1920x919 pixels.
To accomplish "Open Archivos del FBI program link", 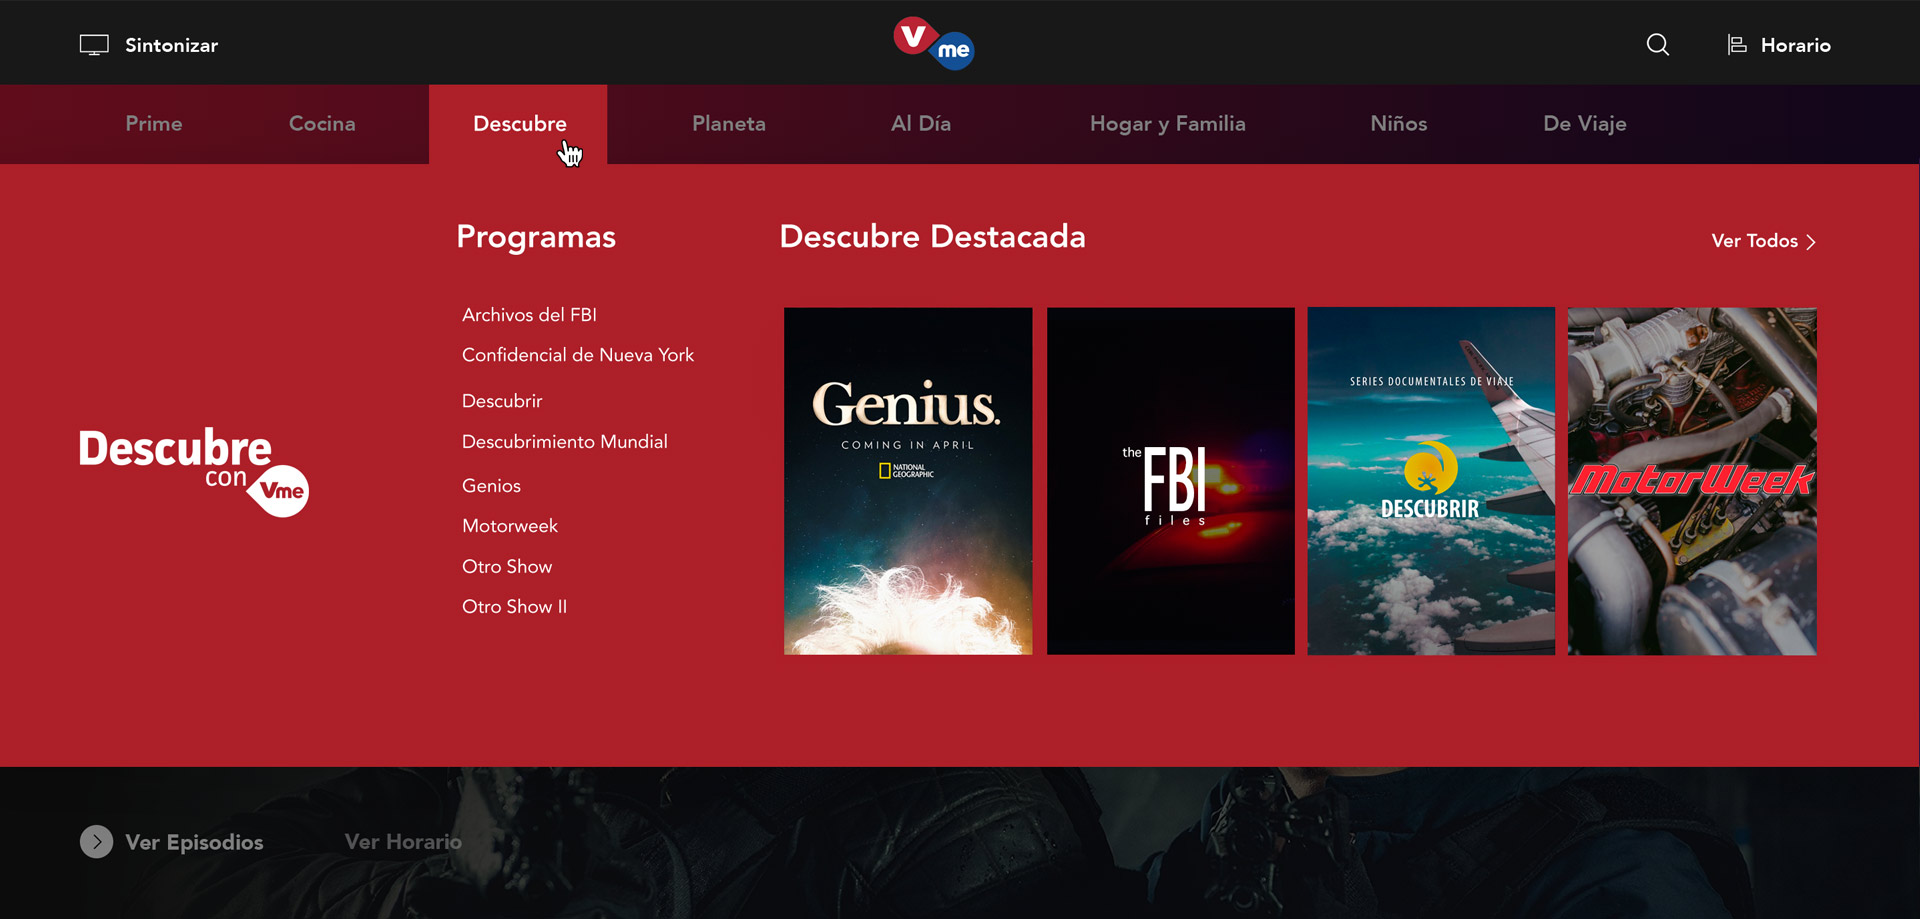I will point(529,315).
